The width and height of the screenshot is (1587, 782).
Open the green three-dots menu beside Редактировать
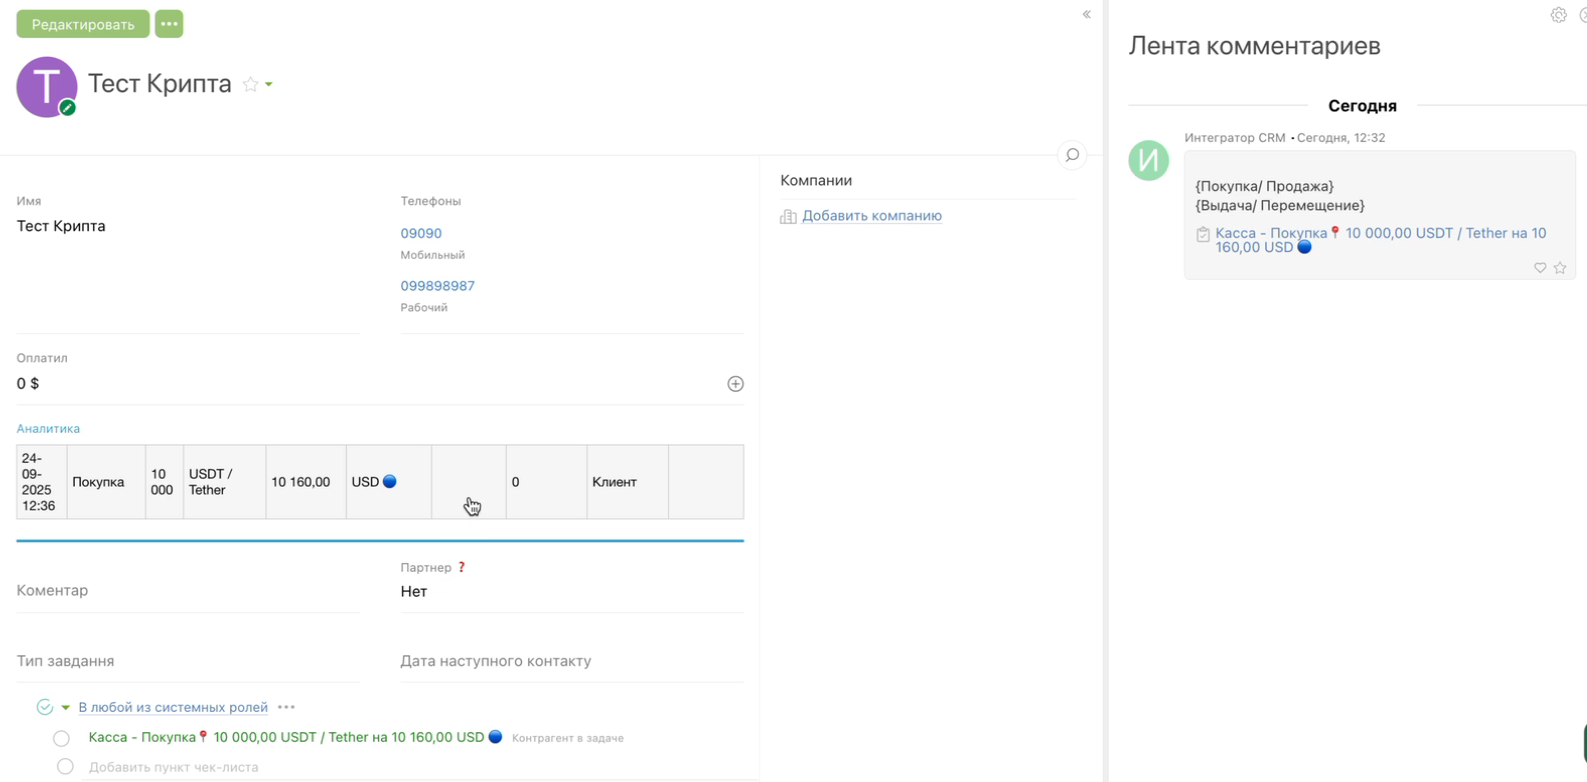point(169,24)
